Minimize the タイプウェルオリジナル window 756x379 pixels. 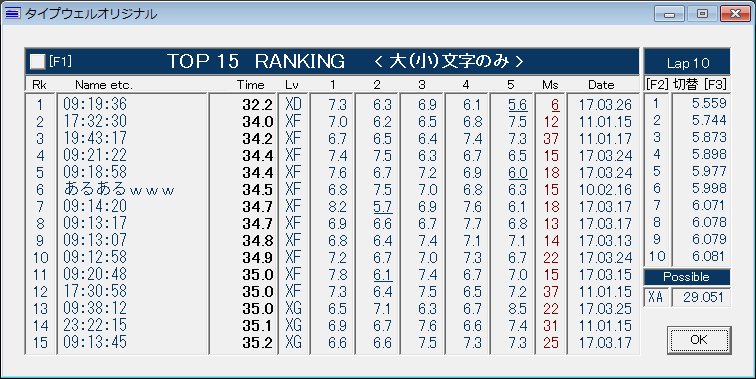pos(669,14)
